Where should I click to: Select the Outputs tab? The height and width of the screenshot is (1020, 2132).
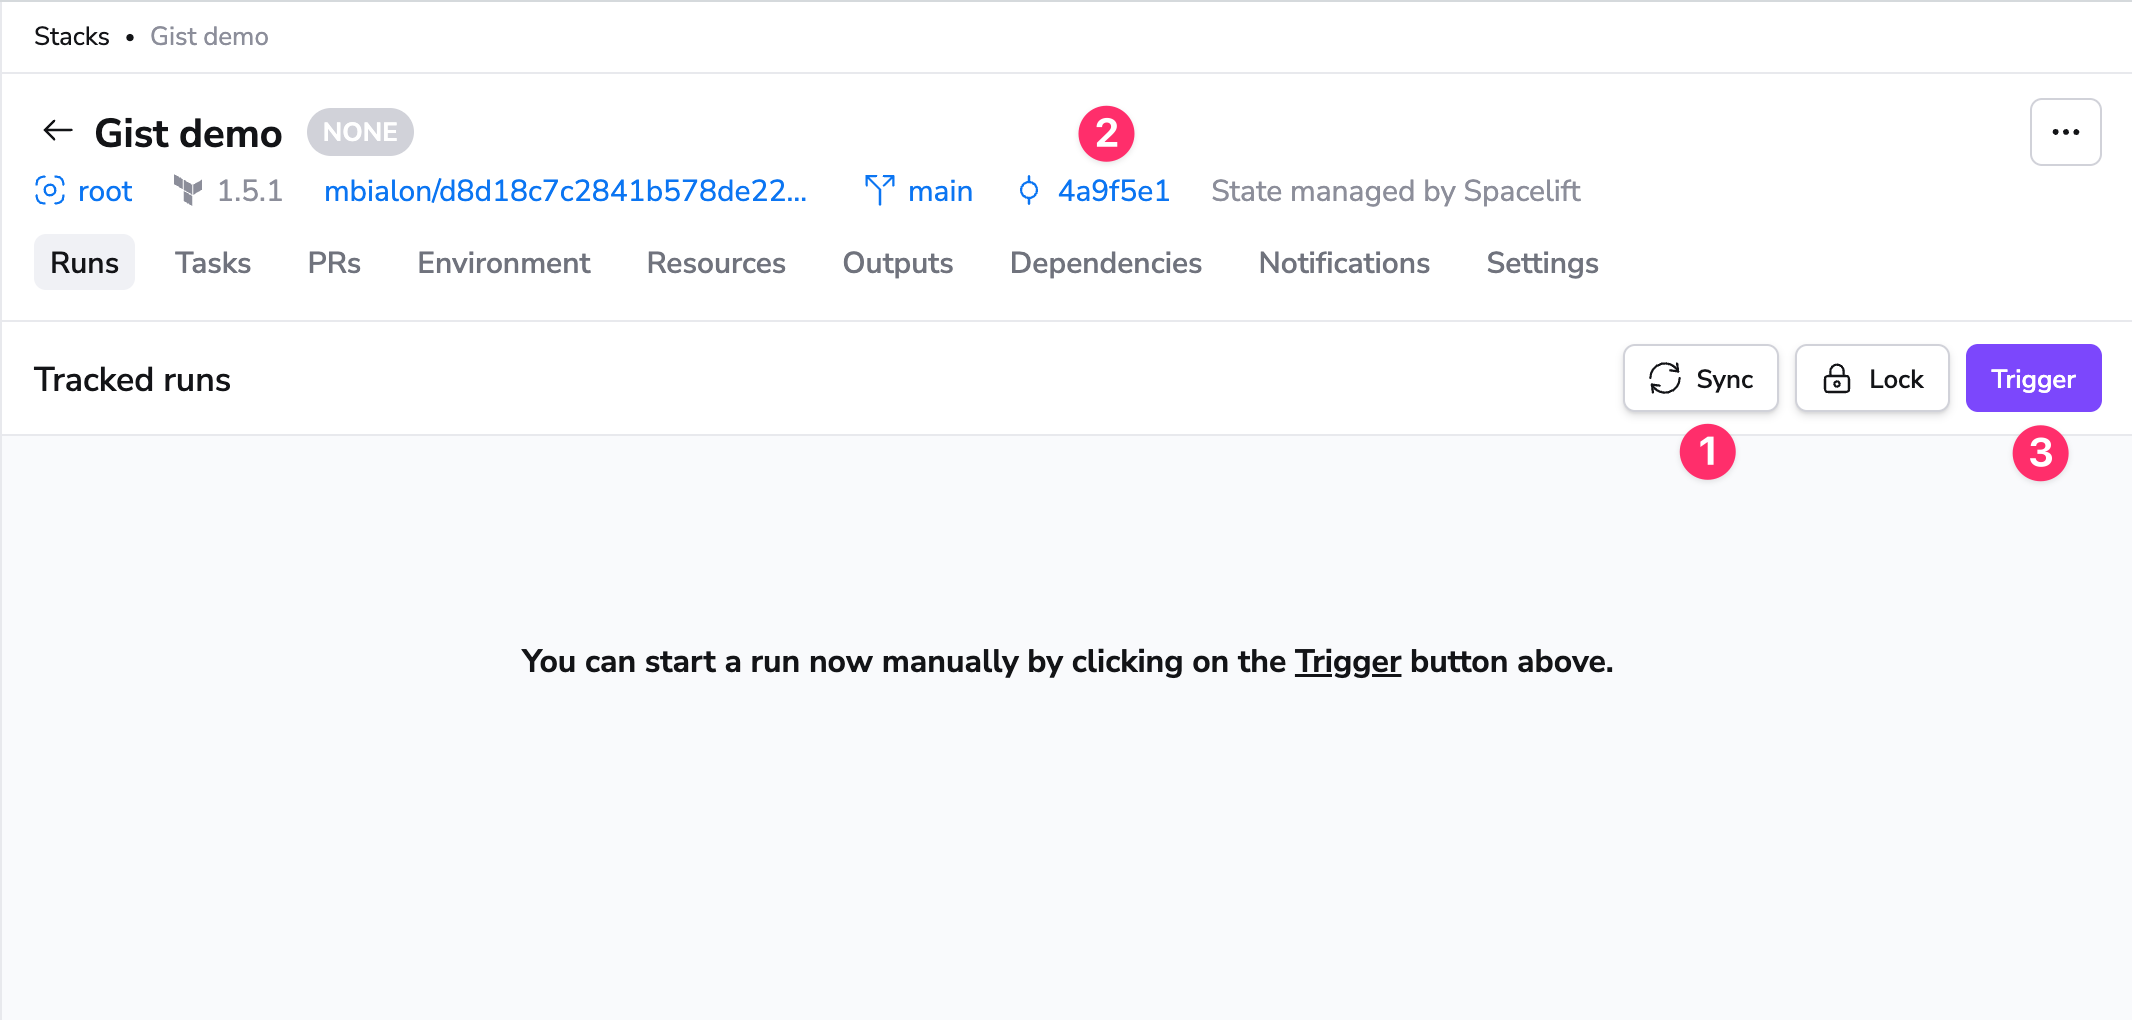(897, 263)
